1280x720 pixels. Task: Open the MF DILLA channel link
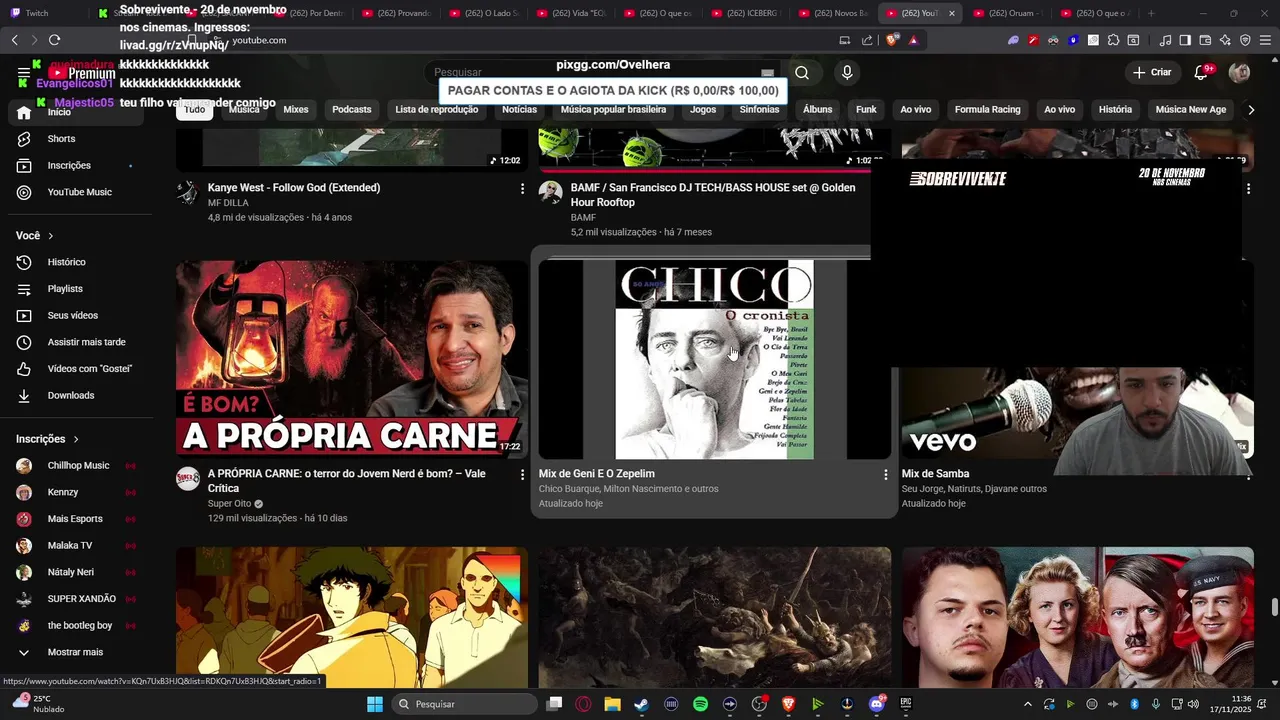coord(228,203)
